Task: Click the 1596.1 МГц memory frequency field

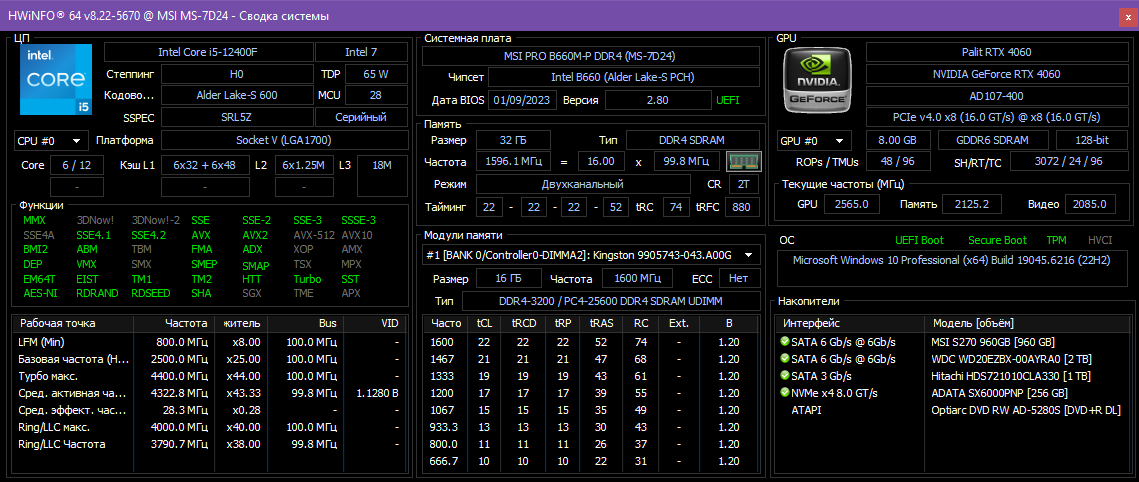Action: (x=513, y=162)
